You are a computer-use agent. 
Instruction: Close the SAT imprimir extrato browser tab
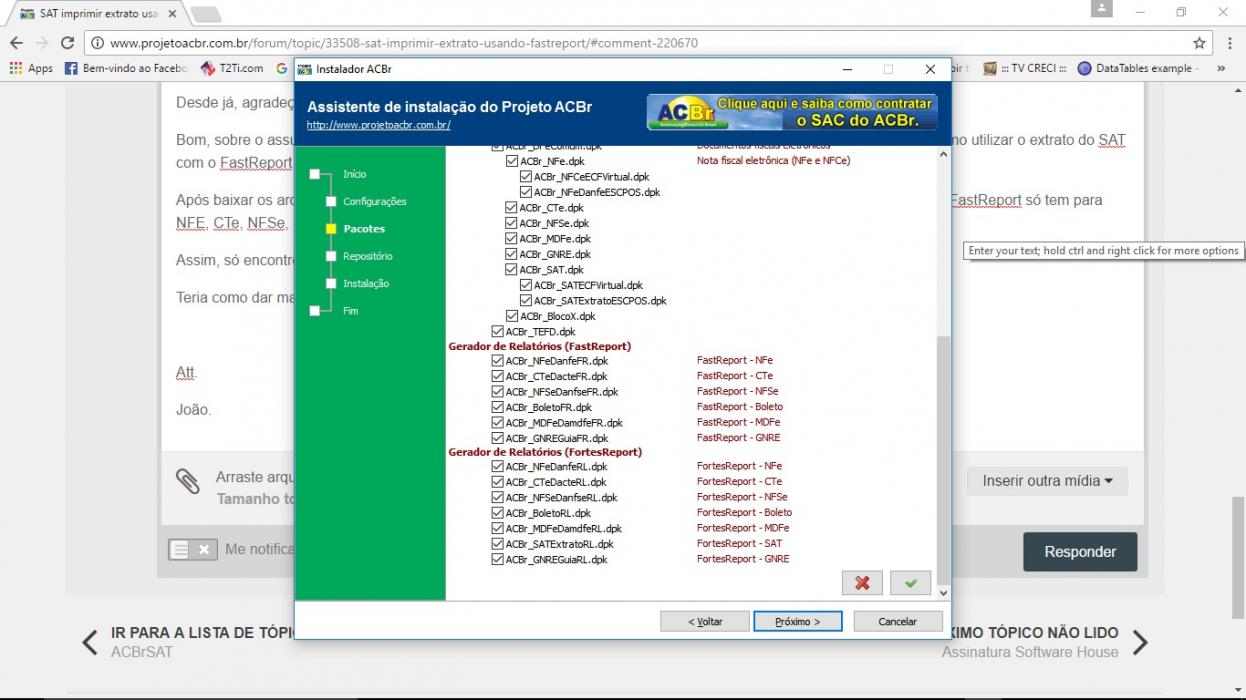pyautogui.click(x=172, y=14)
